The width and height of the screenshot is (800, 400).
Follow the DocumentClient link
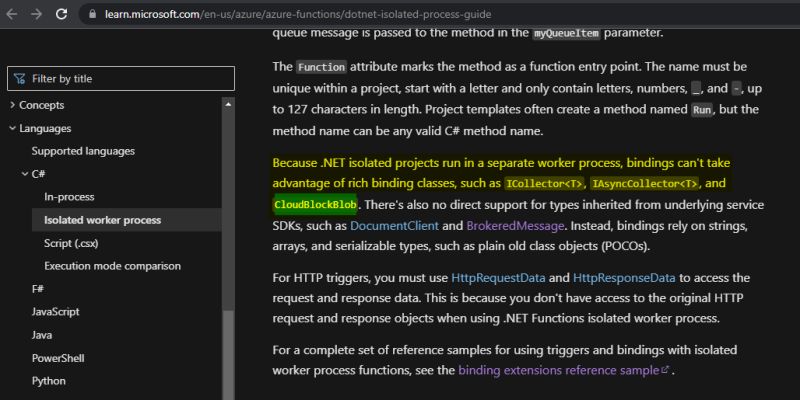pos(394,226)
